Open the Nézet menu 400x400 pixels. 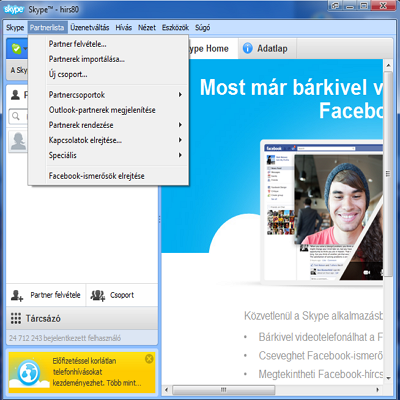tap(147, 28)
